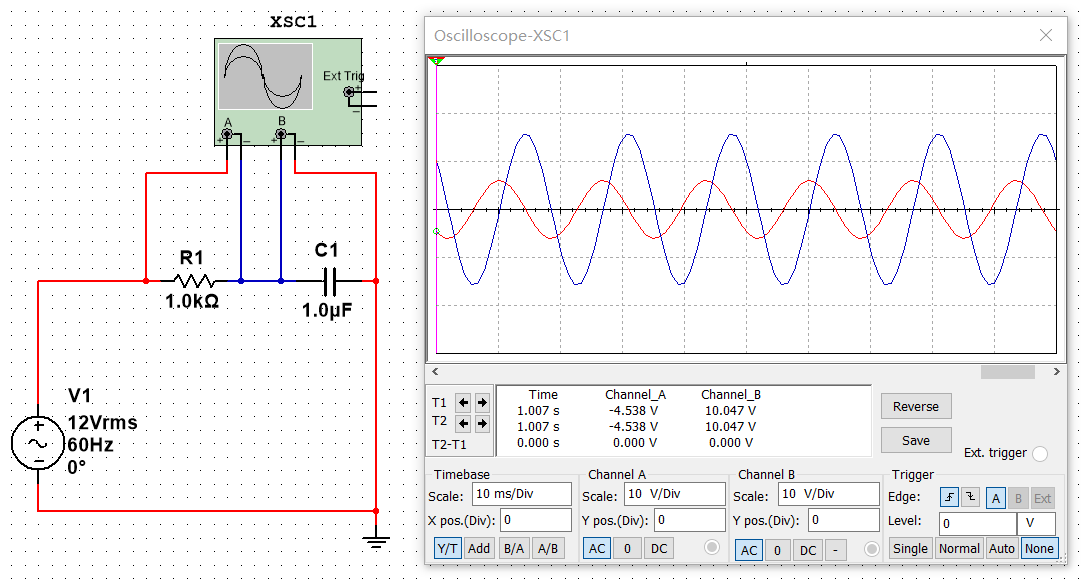The width and height of the screenshot is (1087, 587).
Task: Click the XSC1 oscilloscope component
Action: point(288,91)
